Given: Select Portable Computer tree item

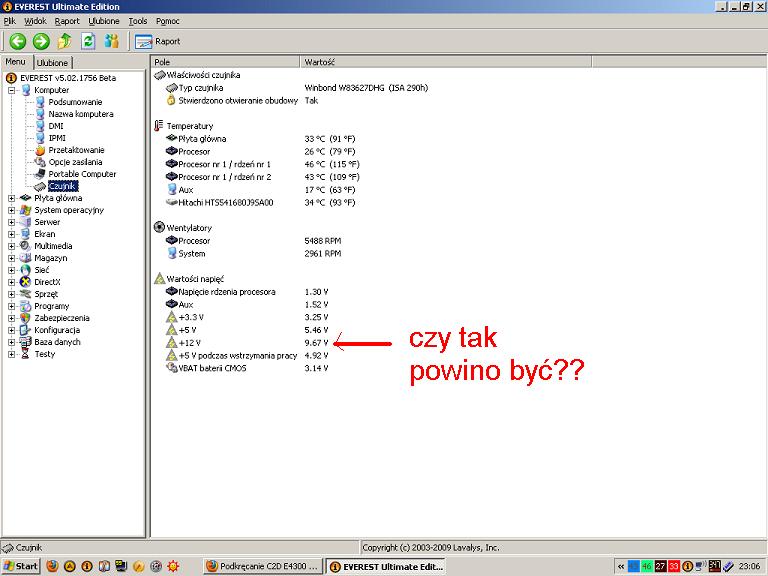Looking at the screenshot, I should (82, 174).
